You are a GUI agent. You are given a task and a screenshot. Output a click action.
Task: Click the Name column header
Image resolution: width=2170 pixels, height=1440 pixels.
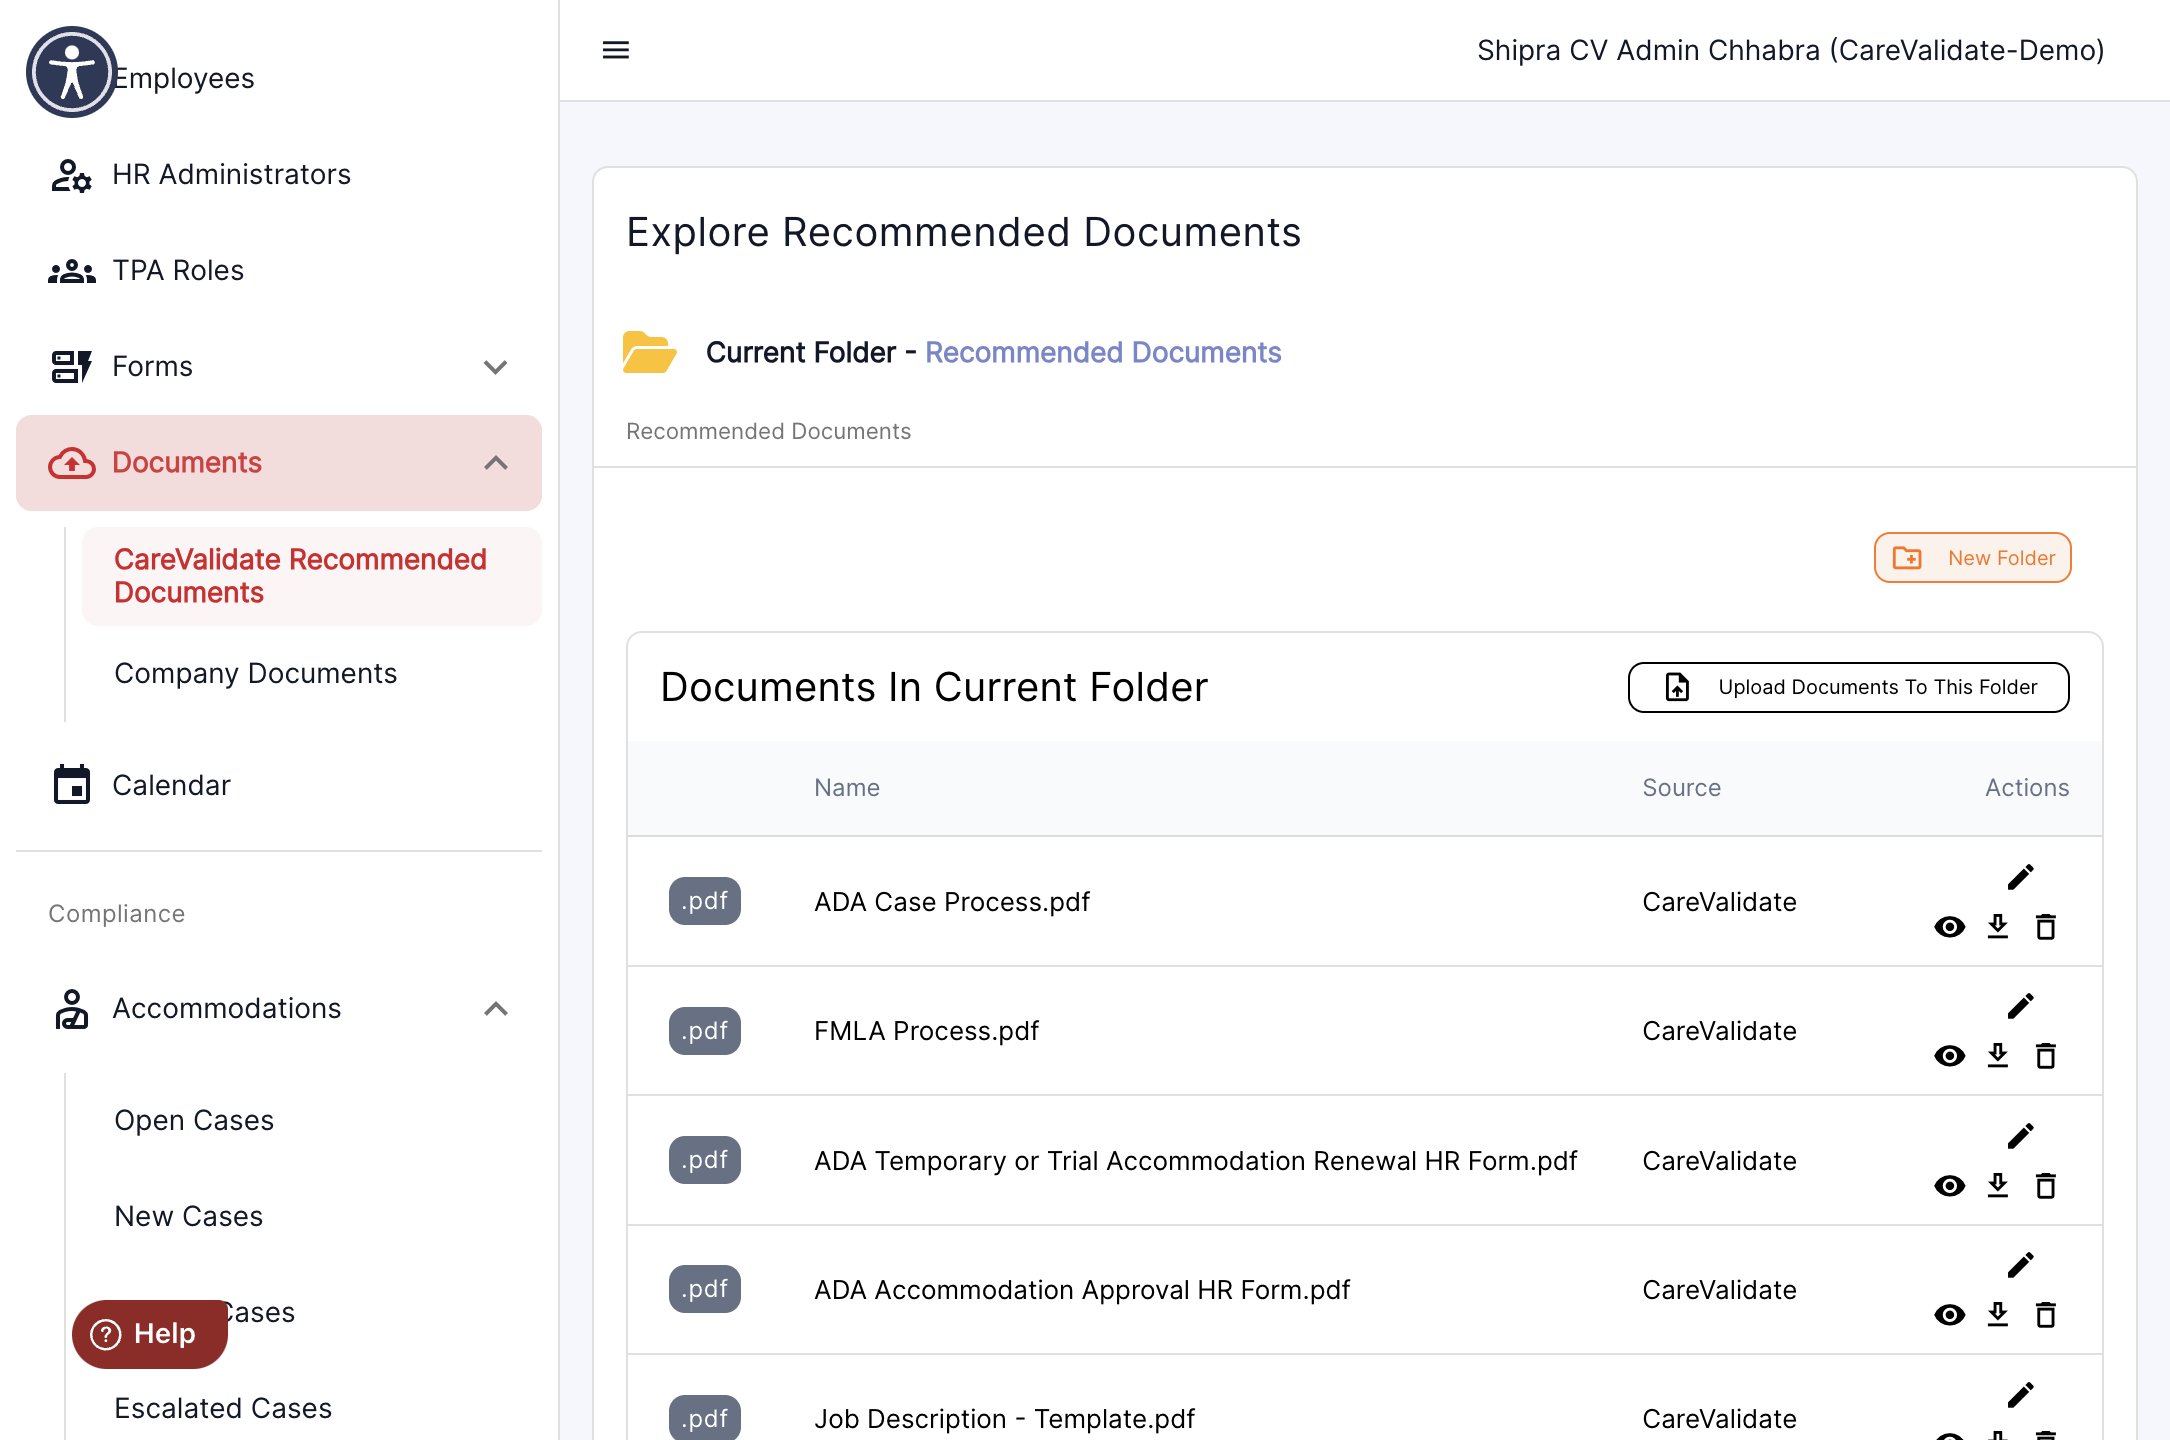(847, 788)
